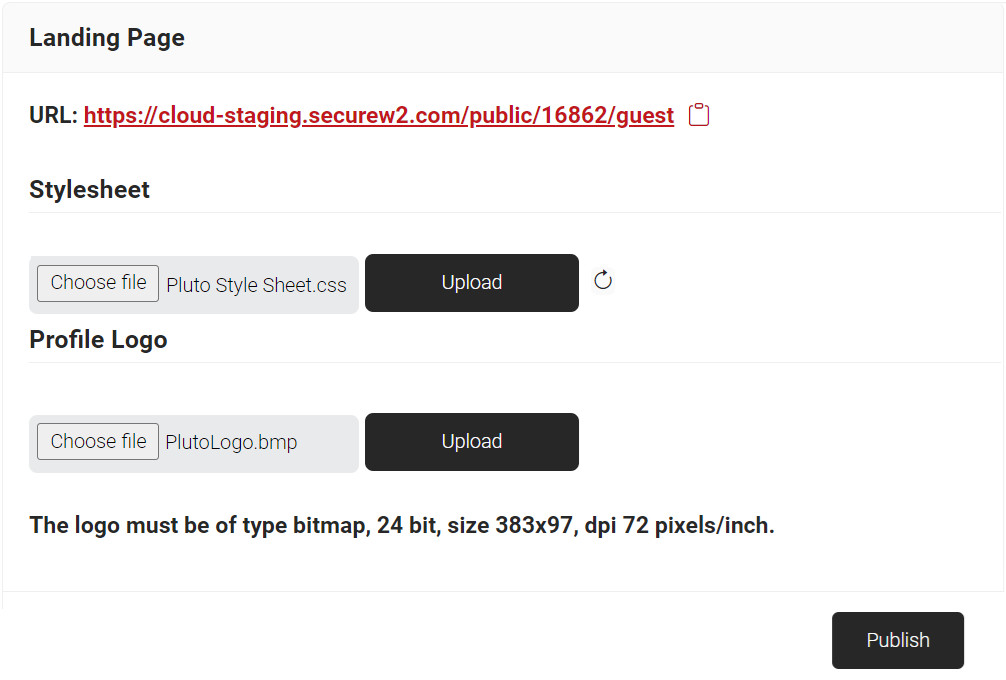Copy the landing page URL with clipboard icon
Image resolution: width=1006 pixels, height=680 pixels.
point(700,115)
